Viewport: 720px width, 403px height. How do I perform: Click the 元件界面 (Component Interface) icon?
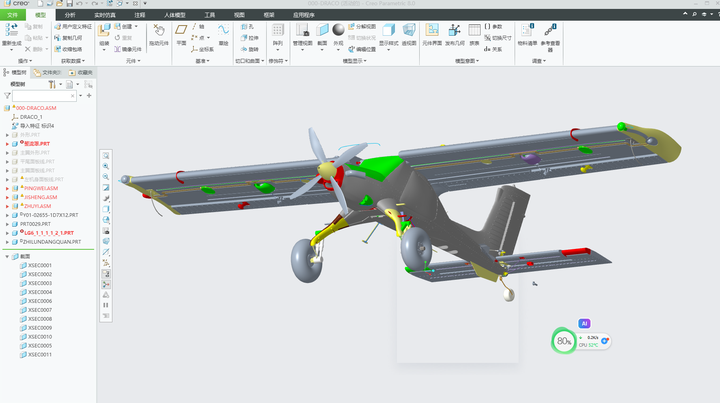pos(432,31)
